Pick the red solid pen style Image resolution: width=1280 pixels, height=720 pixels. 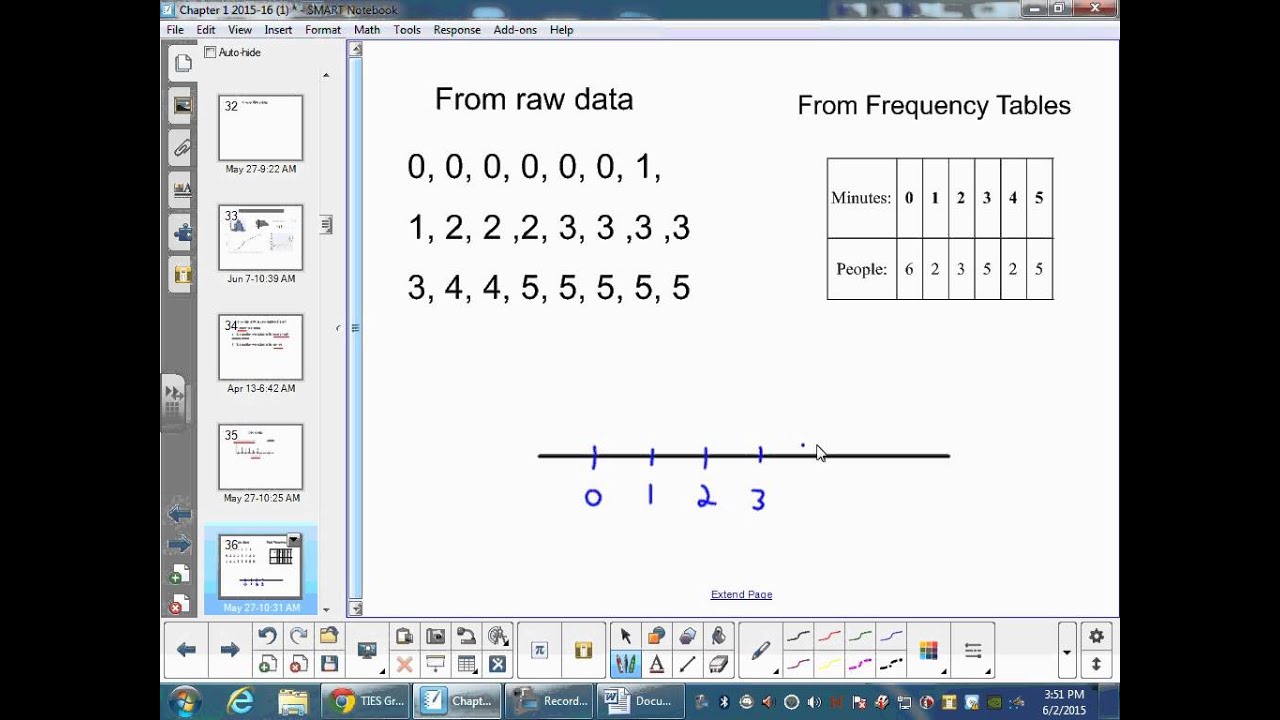pyautogui.click(x=829, y=636)
